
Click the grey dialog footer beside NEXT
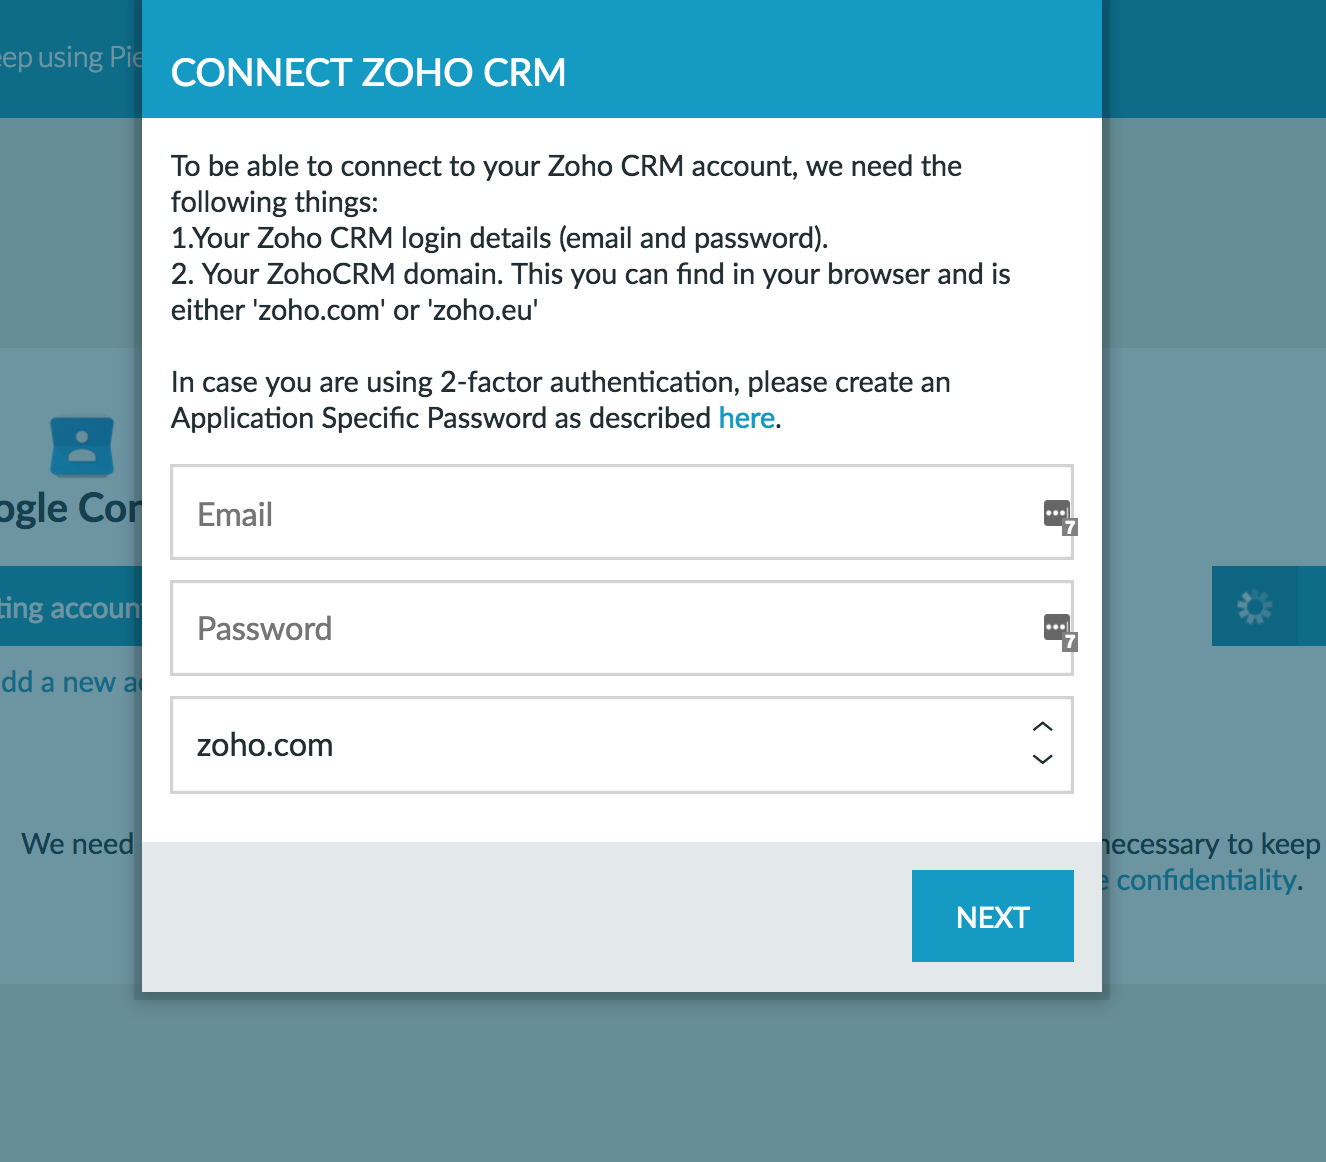[527, 916]
